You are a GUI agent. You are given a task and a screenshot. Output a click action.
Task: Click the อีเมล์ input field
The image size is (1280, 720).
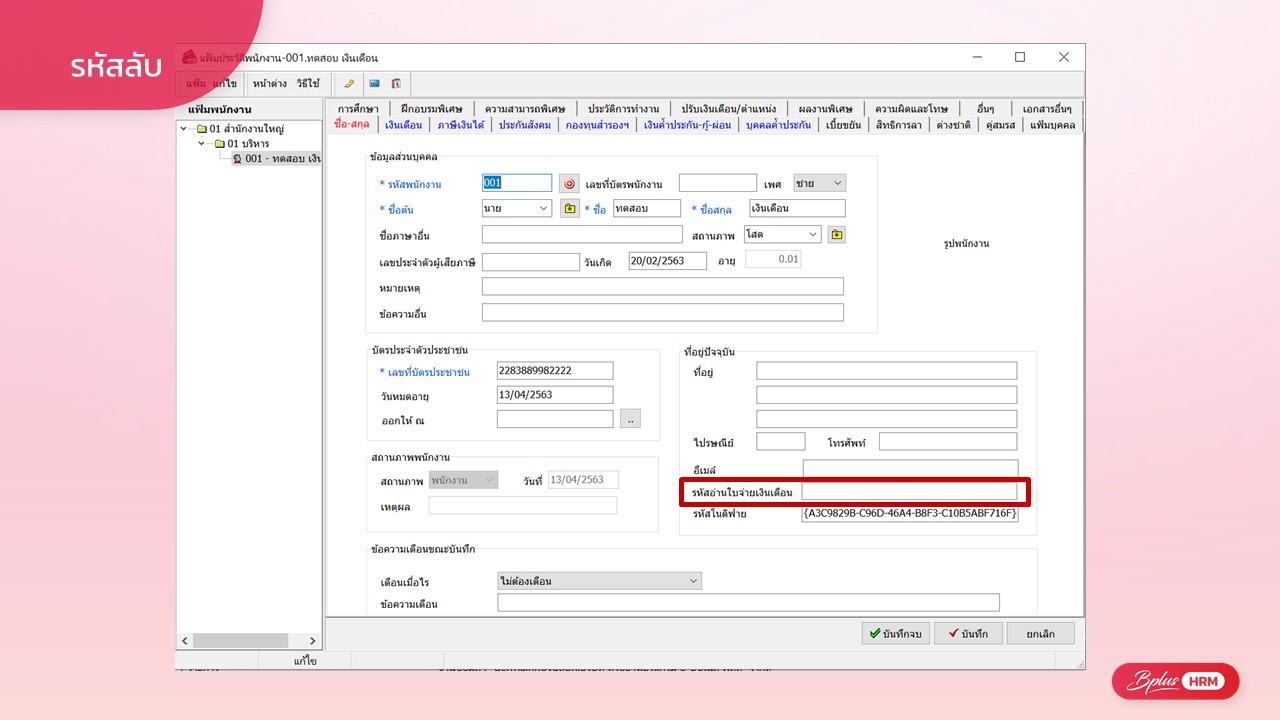click(910, 468)
